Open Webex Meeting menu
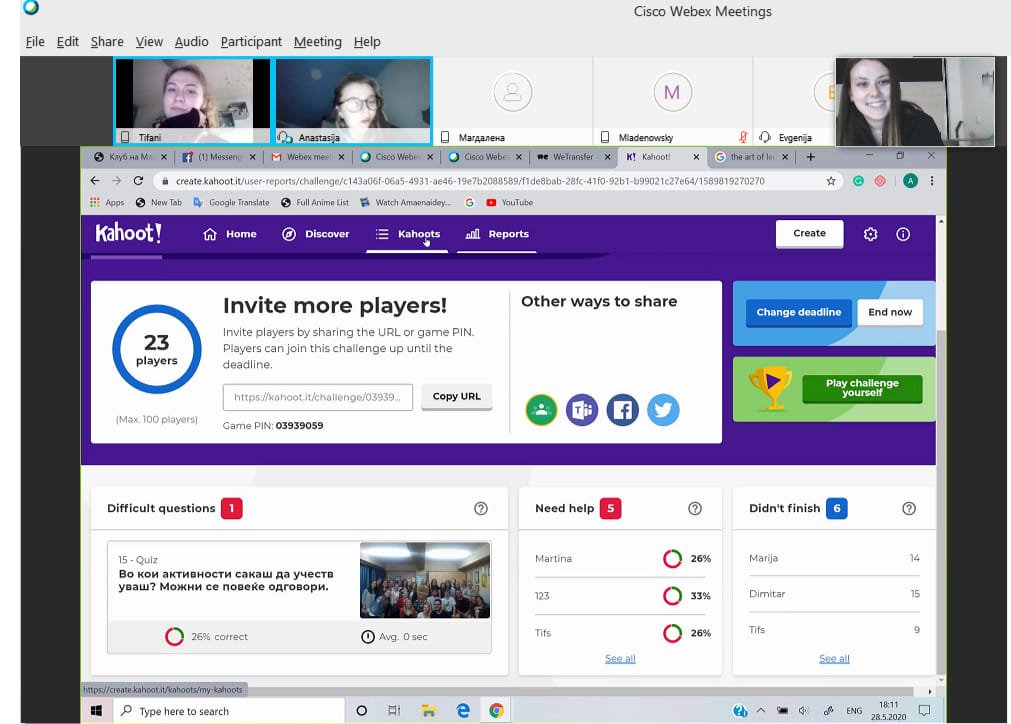The width and height of the screenshot is (1011, 724). click(x=318, y=42)
